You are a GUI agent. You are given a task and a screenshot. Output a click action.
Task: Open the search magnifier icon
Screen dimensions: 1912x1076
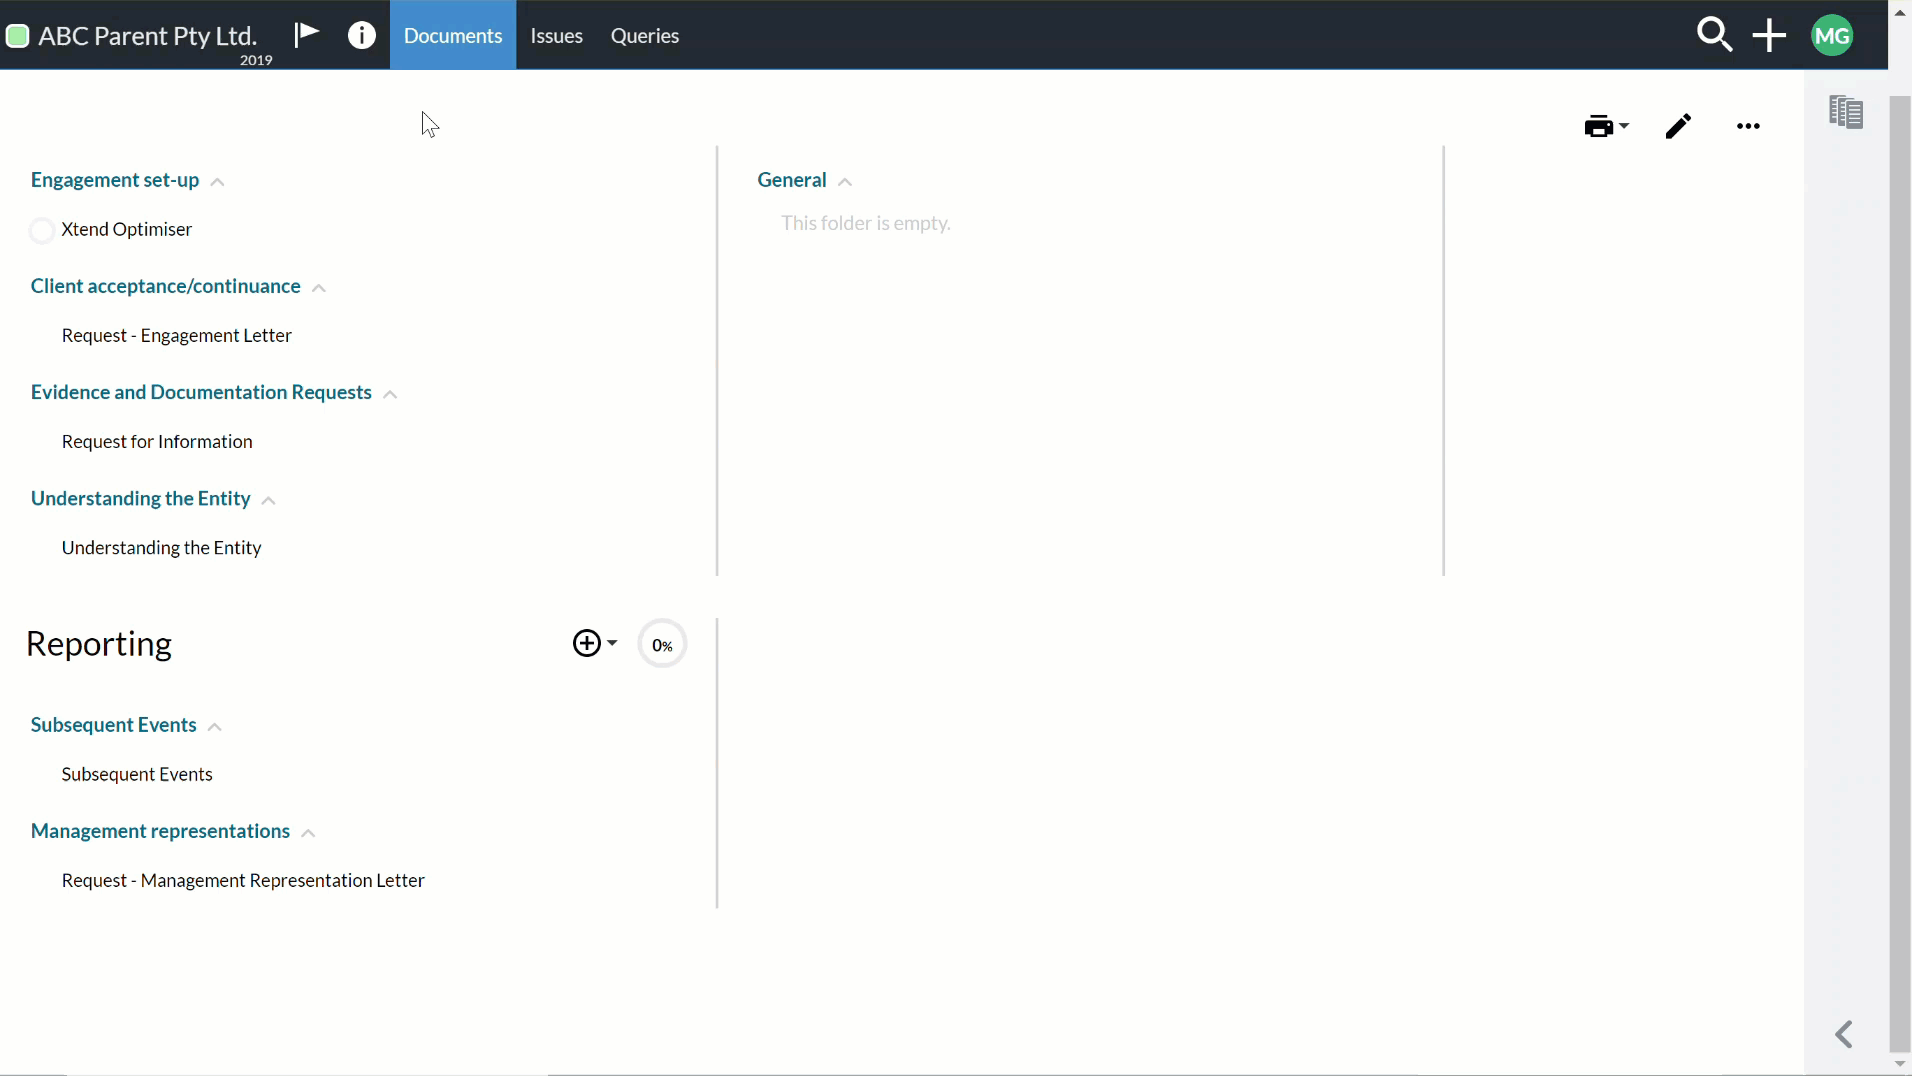pos(1714,35)
